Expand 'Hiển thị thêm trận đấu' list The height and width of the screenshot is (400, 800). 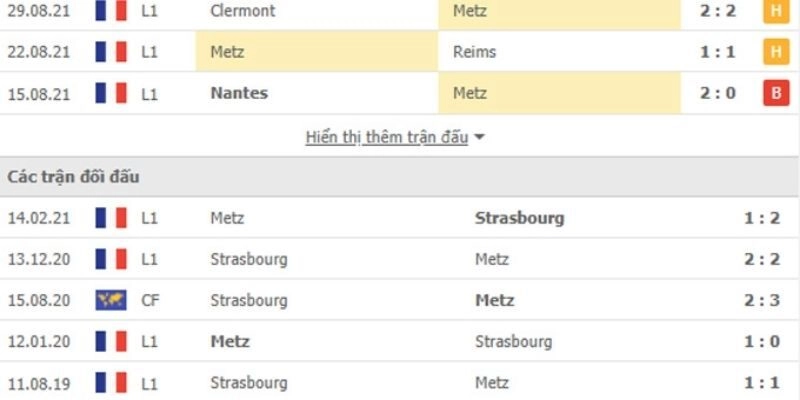point(386,138)
